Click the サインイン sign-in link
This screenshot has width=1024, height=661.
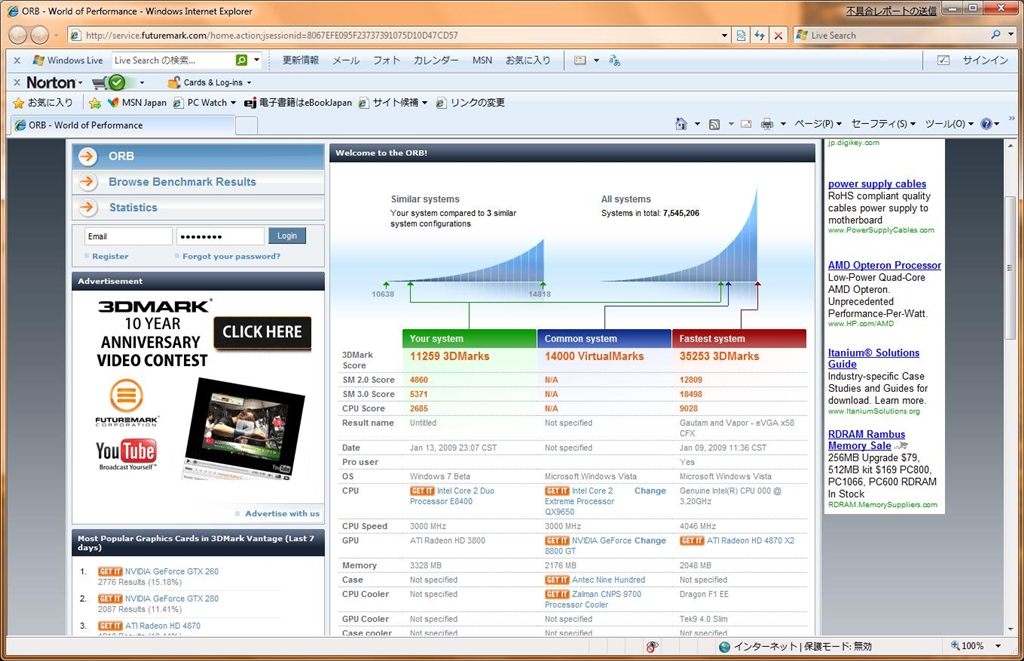click(x=985, y=60)
